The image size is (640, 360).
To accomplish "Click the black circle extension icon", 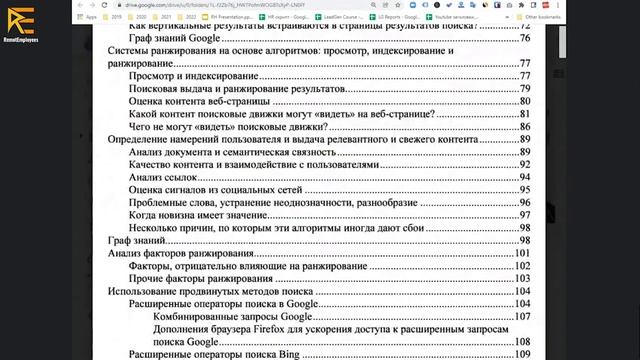I will pyautogui.click(x=437, y=5).
